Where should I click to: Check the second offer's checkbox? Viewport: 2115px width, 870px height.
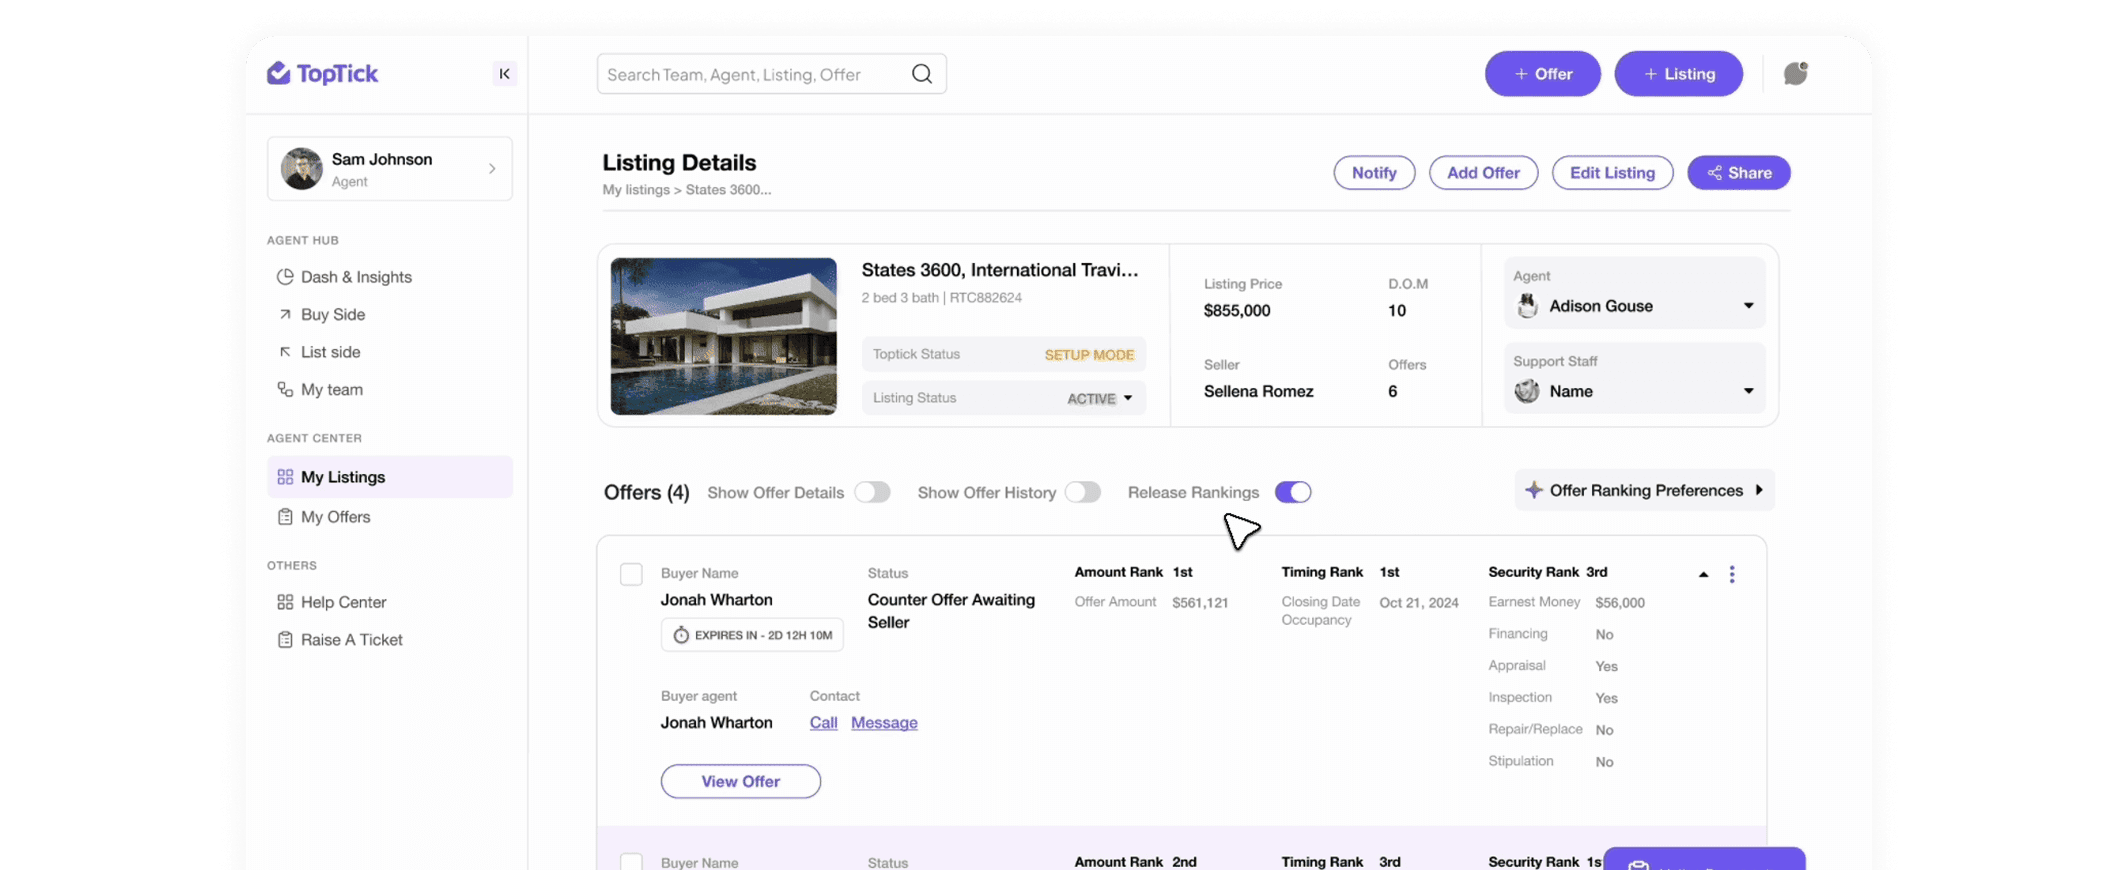tap(631, 861)
